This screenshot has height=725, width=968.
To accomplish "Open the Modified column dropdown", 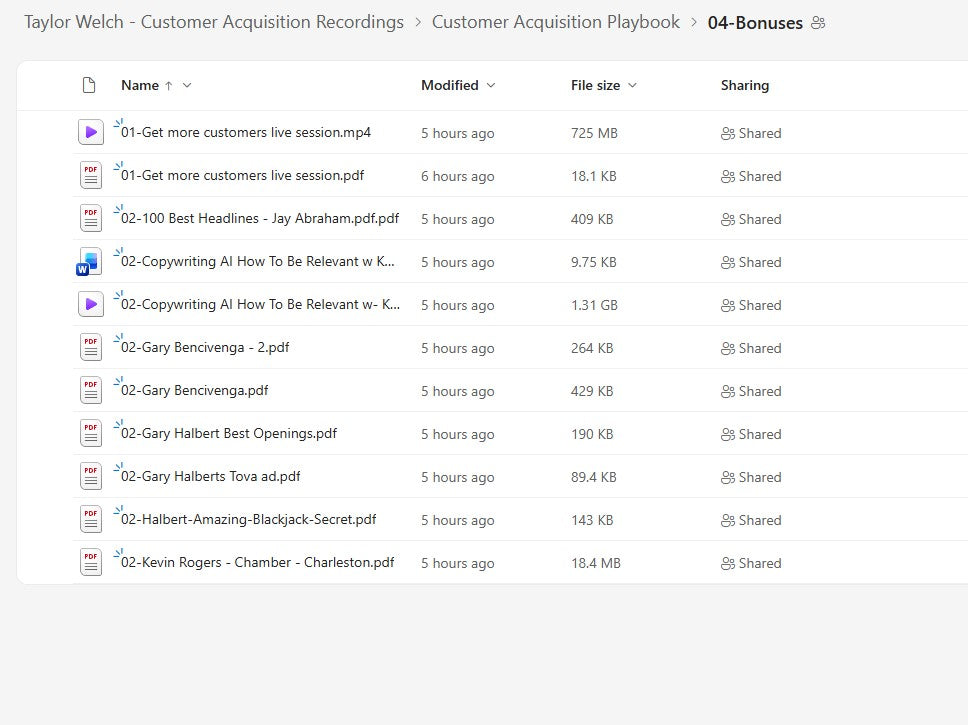I will (490, 85).
